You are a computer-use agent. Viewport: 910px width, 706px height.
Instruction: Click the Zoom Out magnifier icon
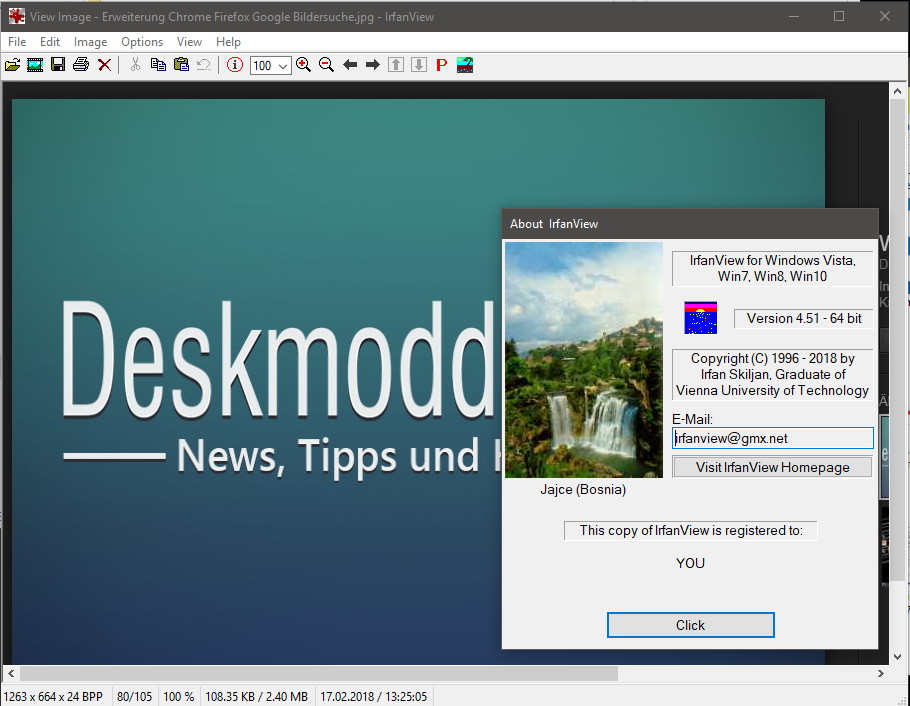[x=326, y=64]
